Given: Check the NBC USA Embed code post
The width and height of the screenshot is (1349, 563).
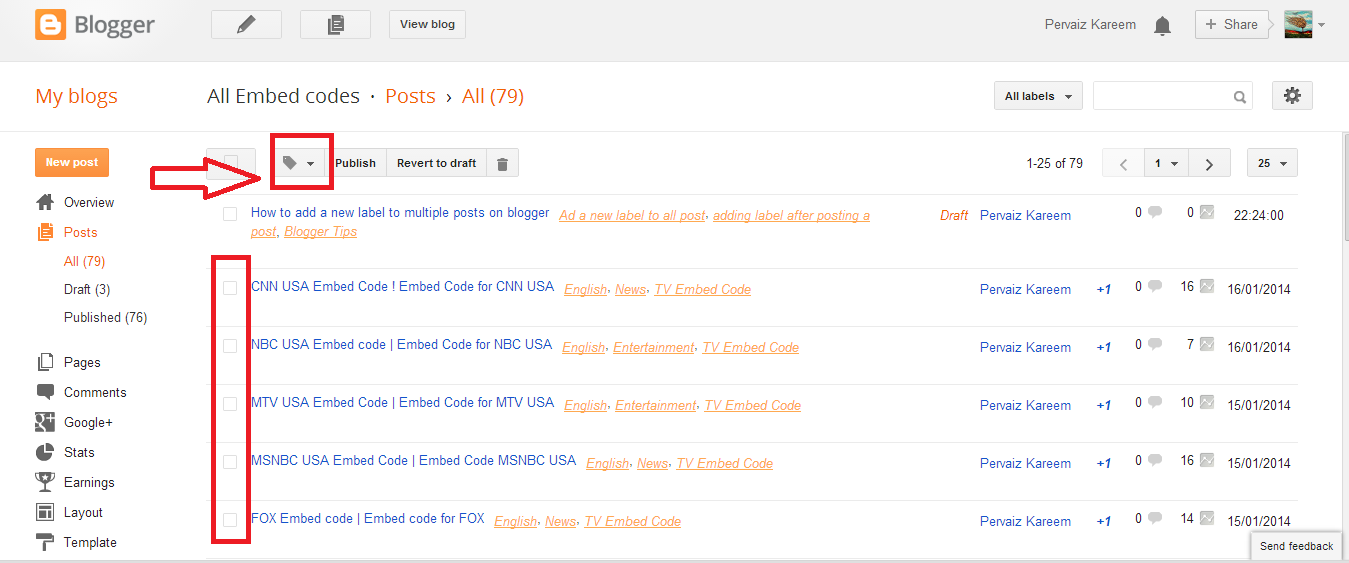Looking at the screenshot, I should (230, 346).
